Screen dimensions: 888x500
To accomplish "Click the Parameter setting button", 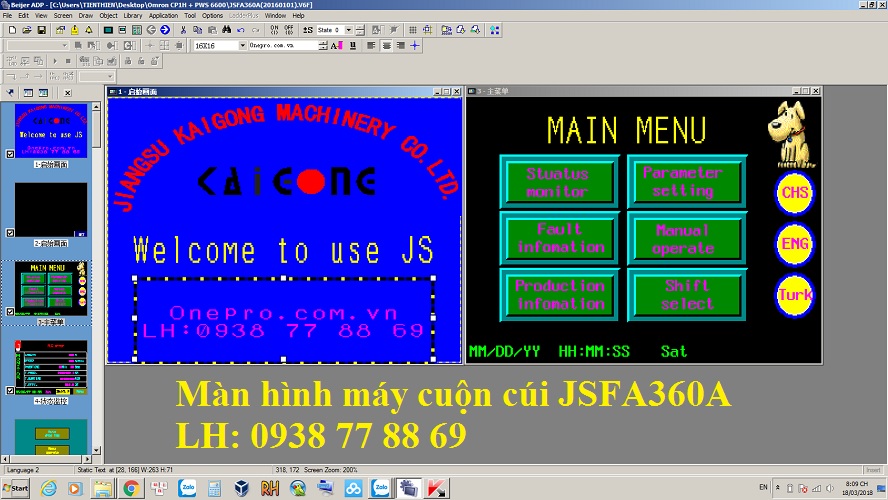I will point(686,182).
